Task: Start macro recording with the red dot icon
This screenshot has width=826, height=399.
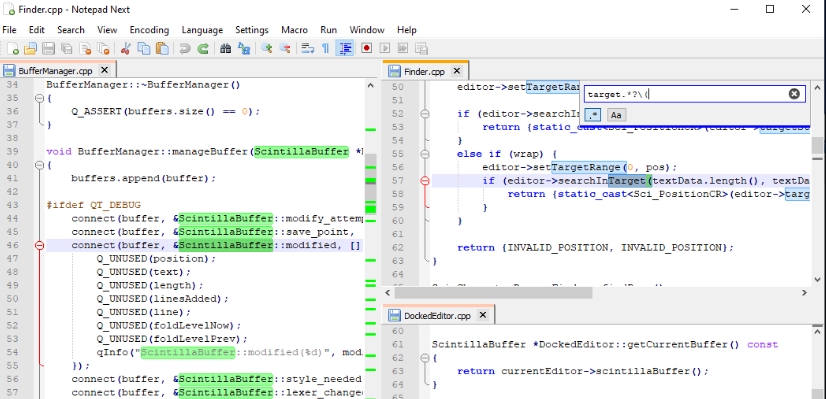Action: click(367, 48)
